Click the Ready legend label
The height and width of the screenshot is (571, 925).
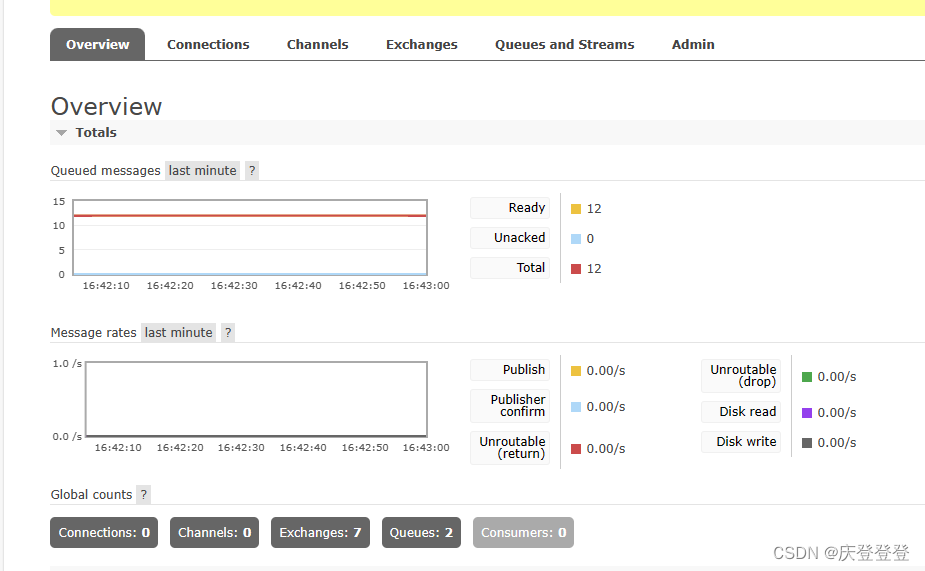510,208
